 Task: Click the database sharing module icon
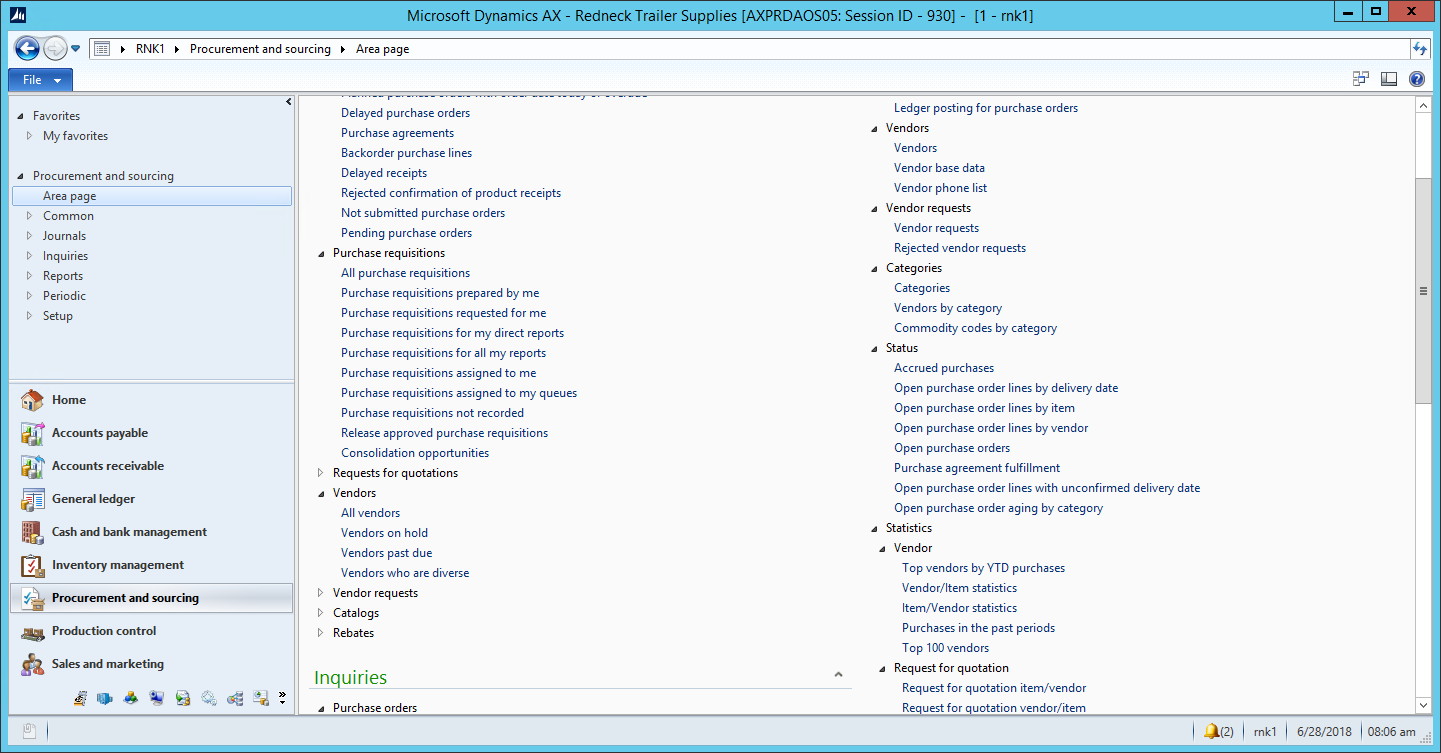click(235, 698)
